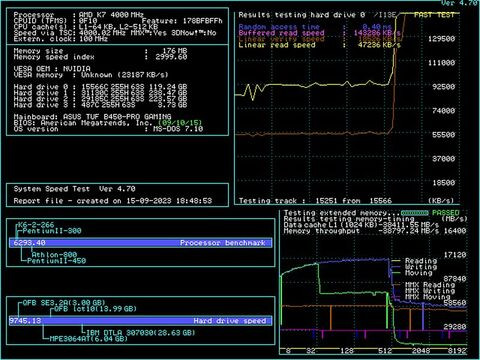Click the (KB/s) unit label
Screen dimensions: 480x360
pyautogui.click(x=441, y=201)
